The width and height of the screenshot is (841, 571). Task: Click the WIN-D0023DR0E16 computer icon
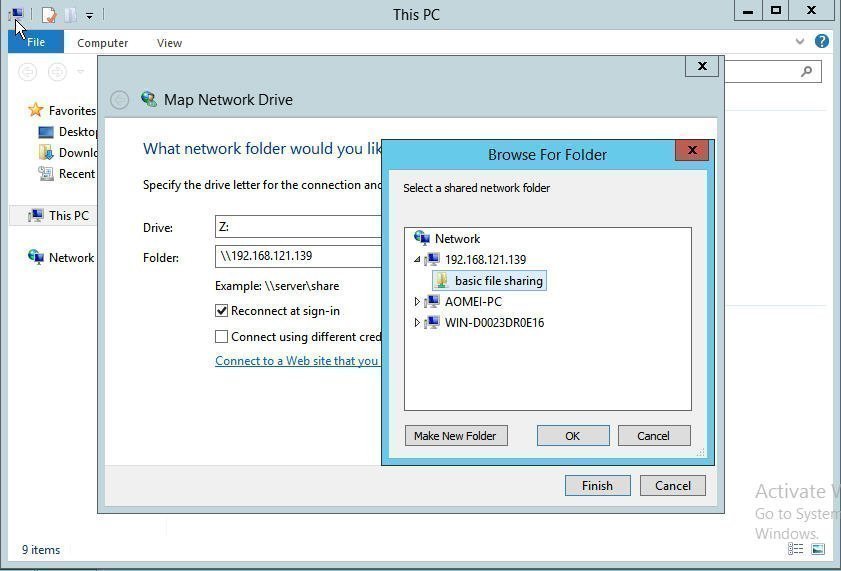(x=432, y=322)
